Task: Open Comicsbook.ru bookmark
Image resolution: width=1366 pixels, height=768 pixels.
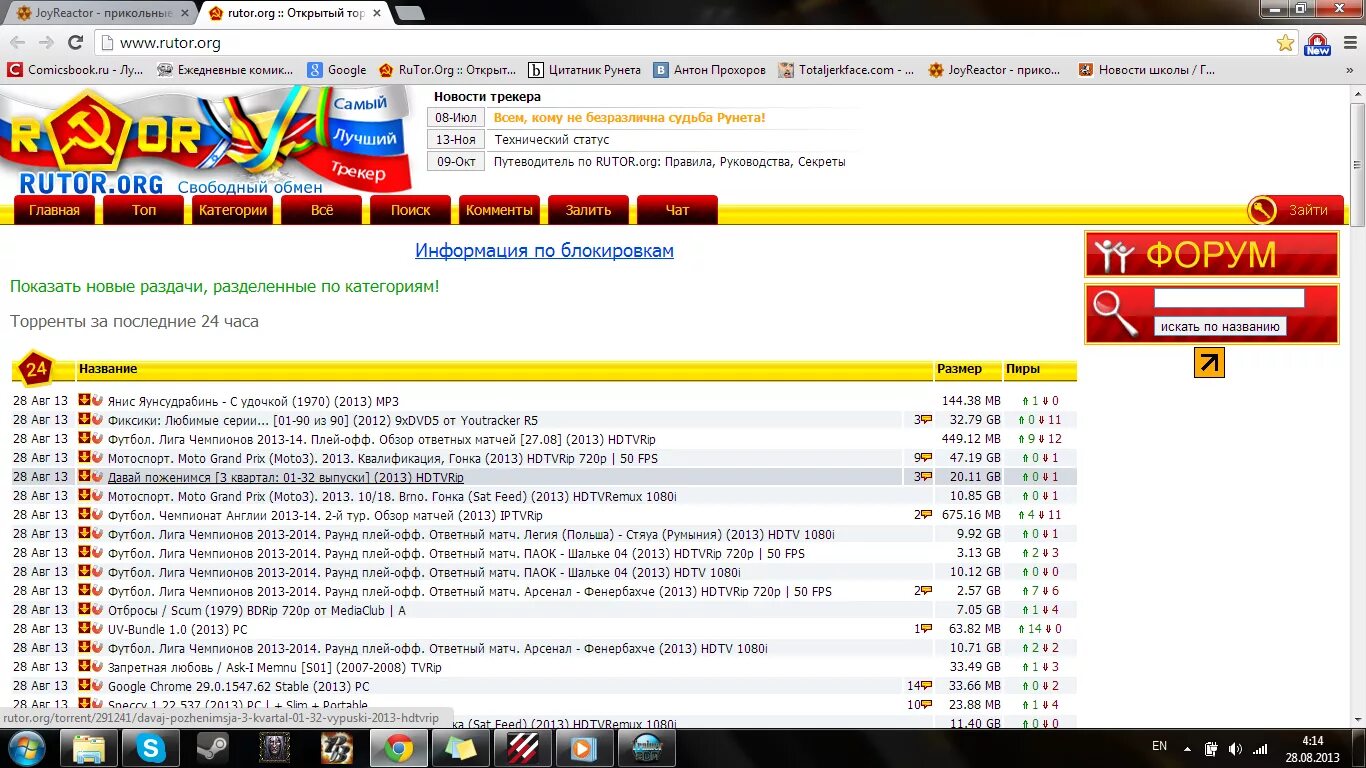Action: 76,70
